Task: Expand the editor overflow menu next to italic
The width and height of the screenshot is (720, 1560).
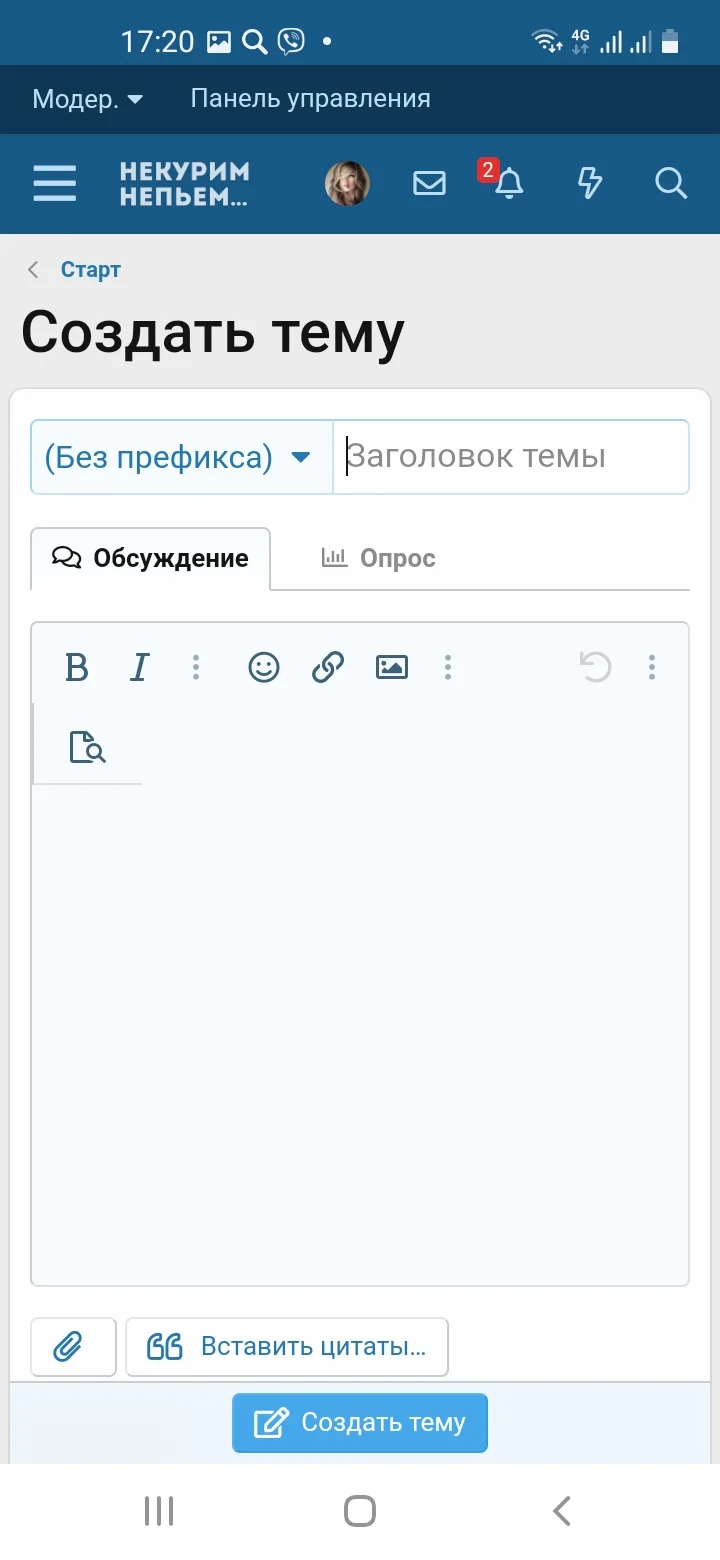Action: [x=196, y=667]
